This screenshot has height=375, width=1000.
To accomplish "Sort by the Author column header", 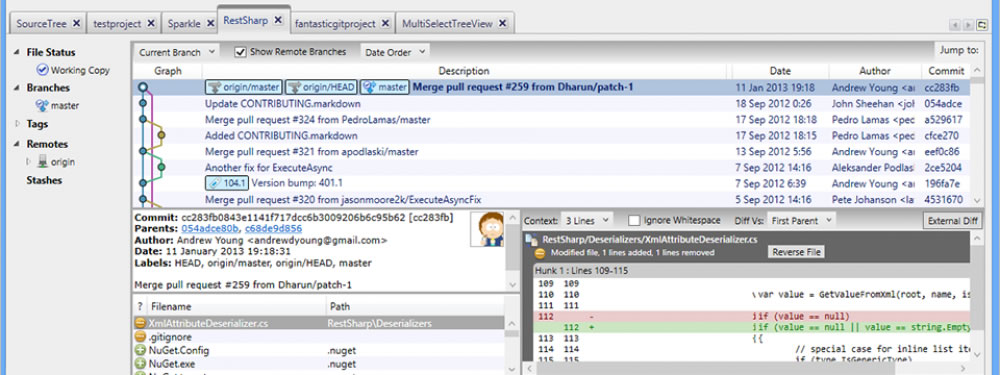I will coord(874,71).
